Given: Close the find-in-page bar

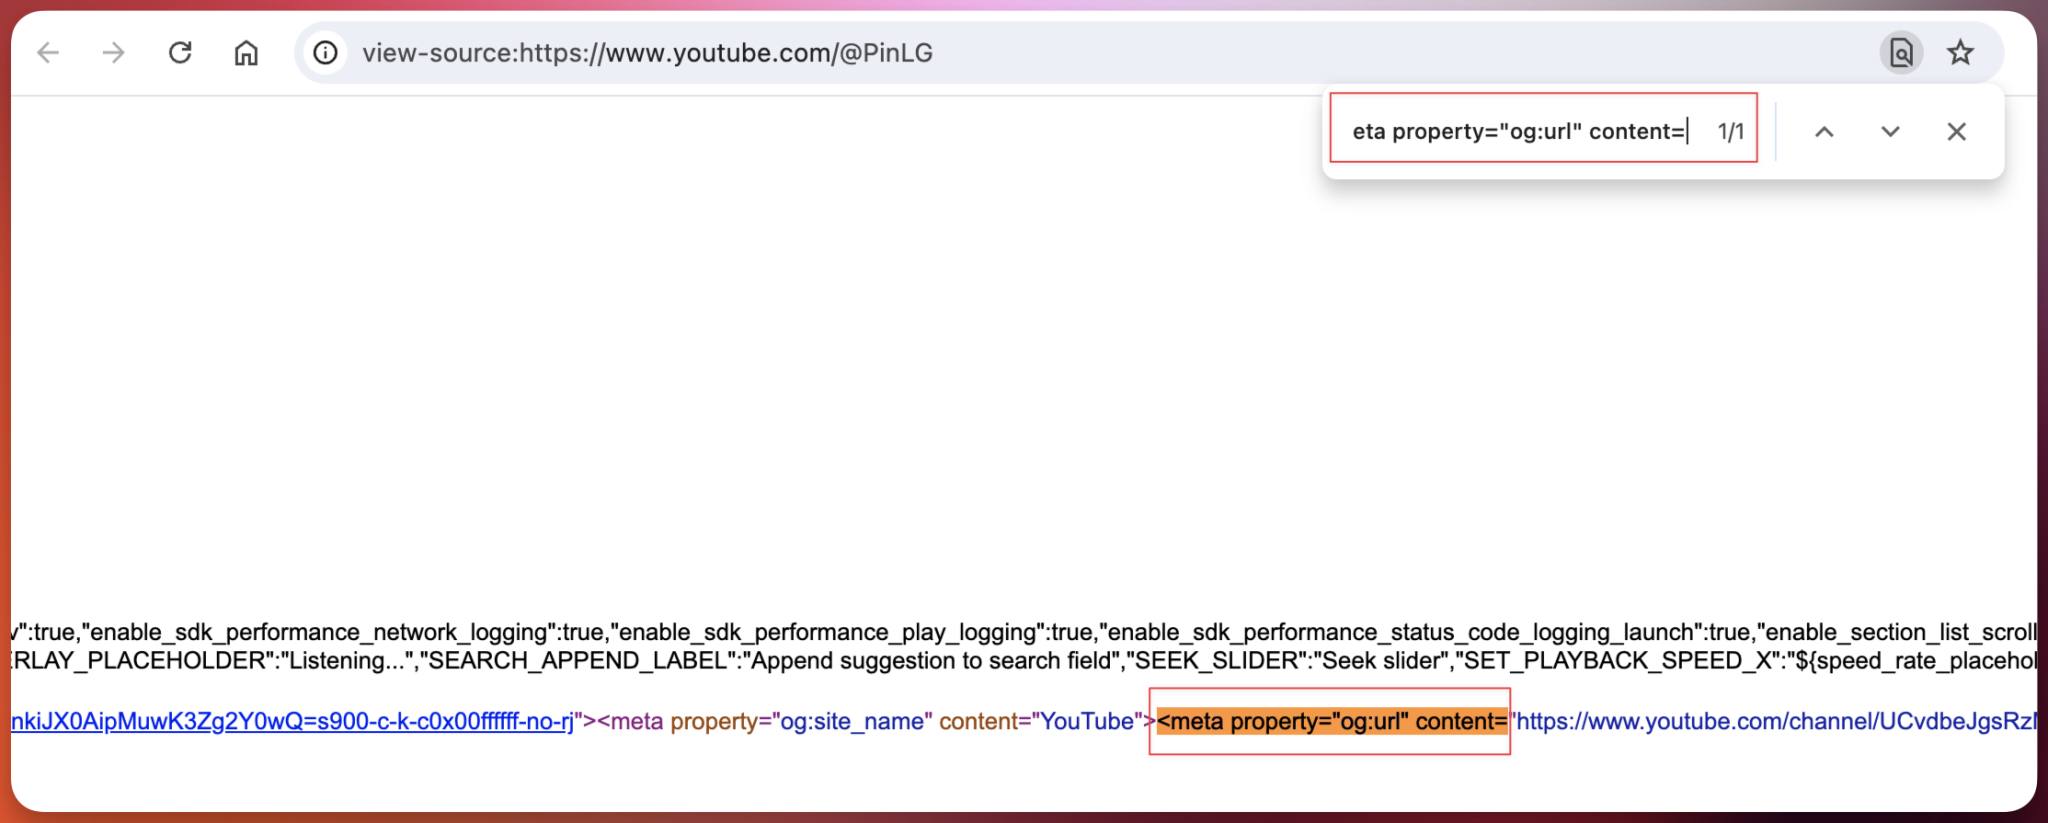Looking at the screenshot, I should [x=1956, y=132].
